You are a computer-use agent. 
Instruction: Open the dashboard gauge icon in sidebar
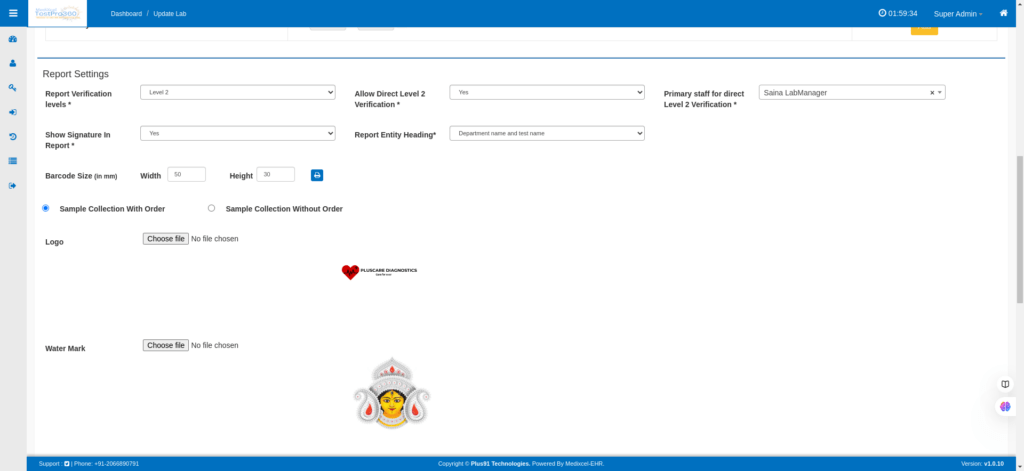coord(13,39)
